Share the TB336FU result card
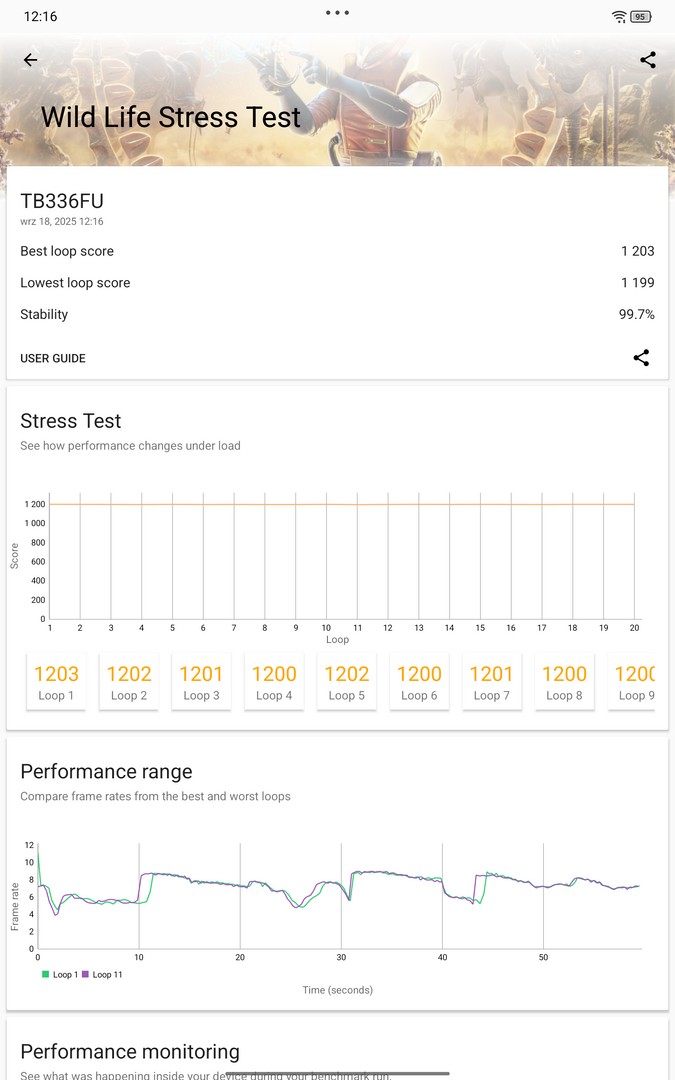The image size is (675, 1080). pyautogui.click(x=641, y=358)
